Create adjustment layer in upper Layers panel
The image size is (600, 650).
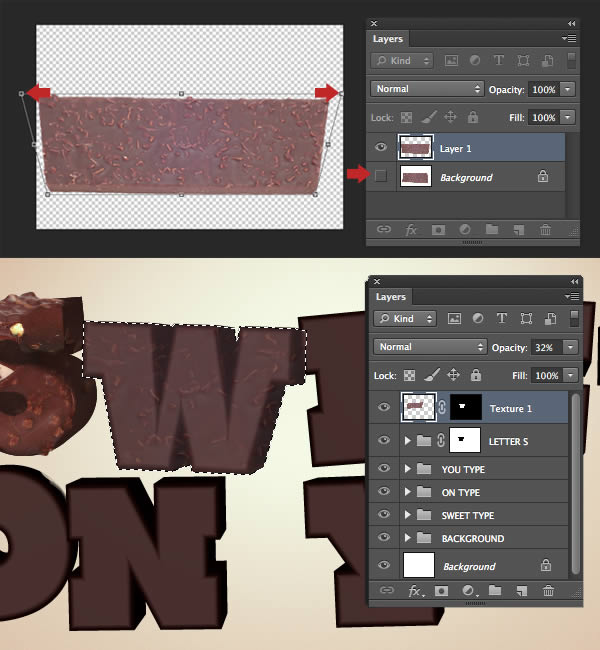[x=465, y=229]
